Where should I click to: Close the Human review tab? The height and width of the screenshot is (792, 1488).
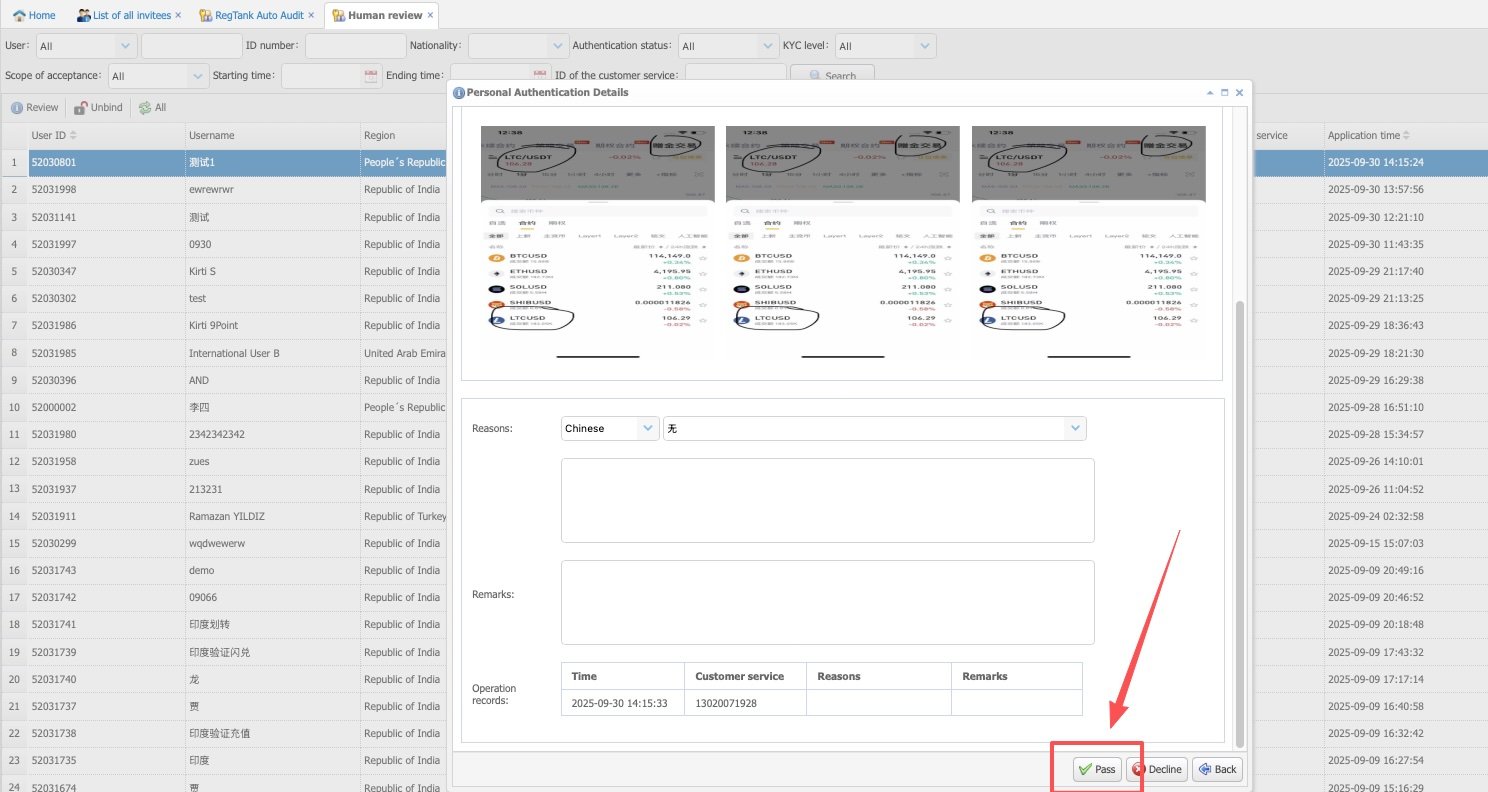pyautogui.click(x=431, y=15)
